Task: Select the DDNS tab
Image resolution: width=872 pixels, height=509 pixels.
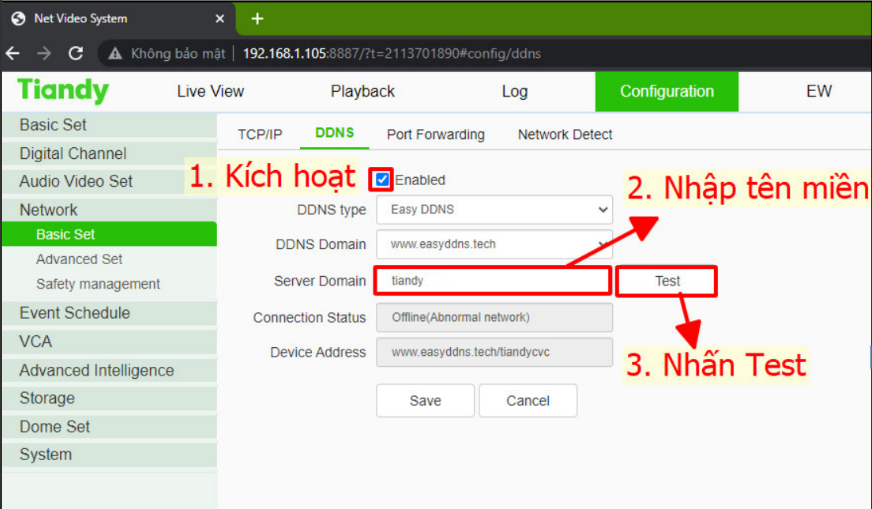Action: coord(334,133)
